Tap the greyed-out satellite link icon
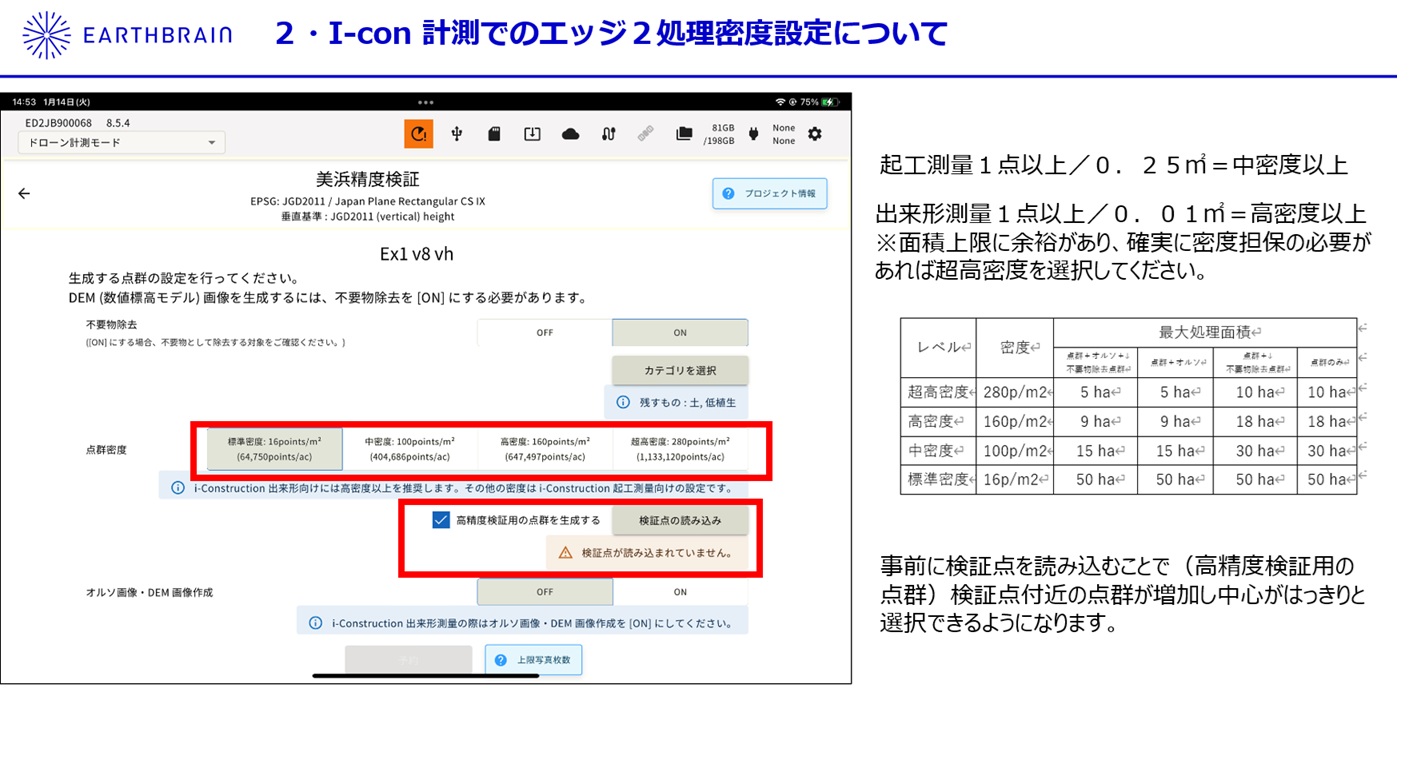The width and height of the screenshot is (1412, 769). (646, 133)
